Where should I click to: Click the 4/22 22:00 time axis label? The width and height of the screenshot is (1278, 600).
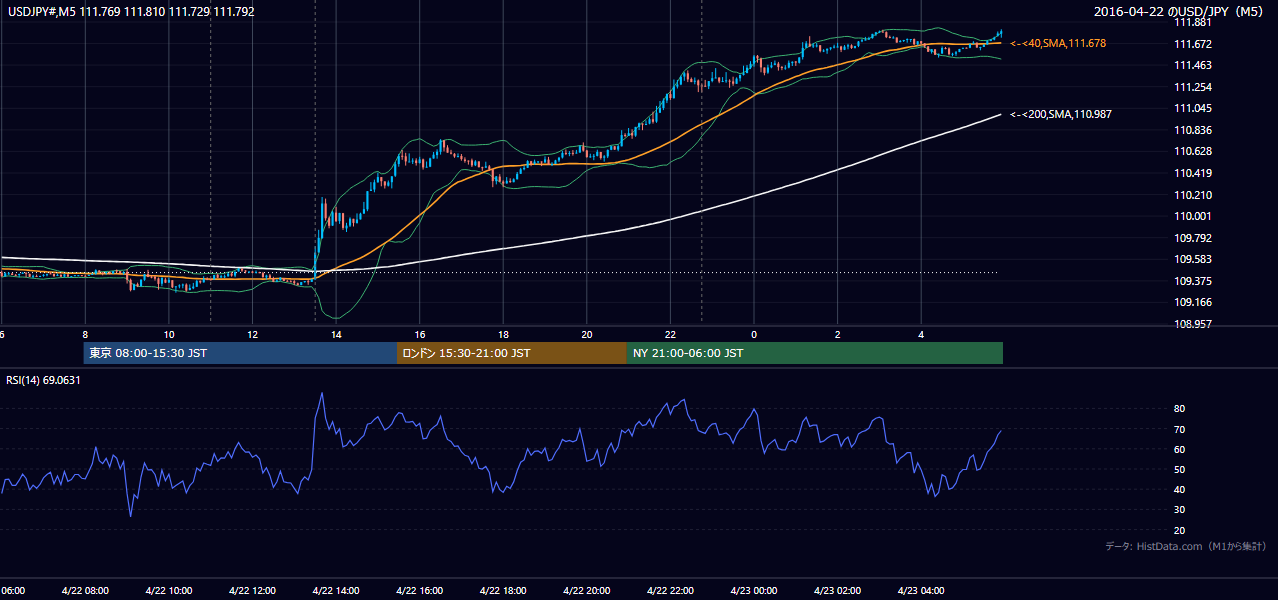670,590
